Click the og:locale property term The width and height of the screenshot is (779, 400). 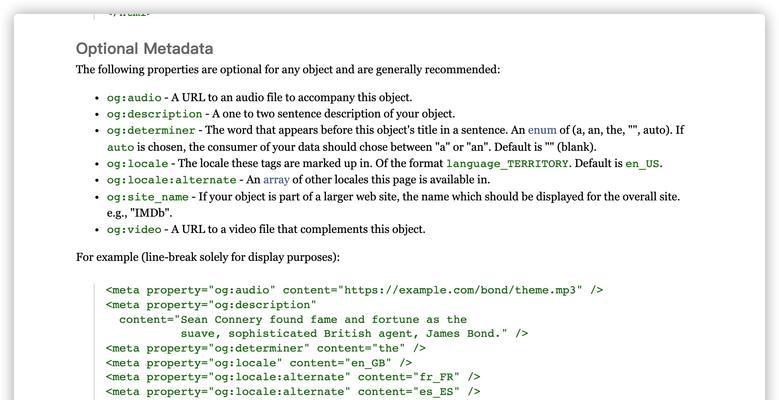138,163
